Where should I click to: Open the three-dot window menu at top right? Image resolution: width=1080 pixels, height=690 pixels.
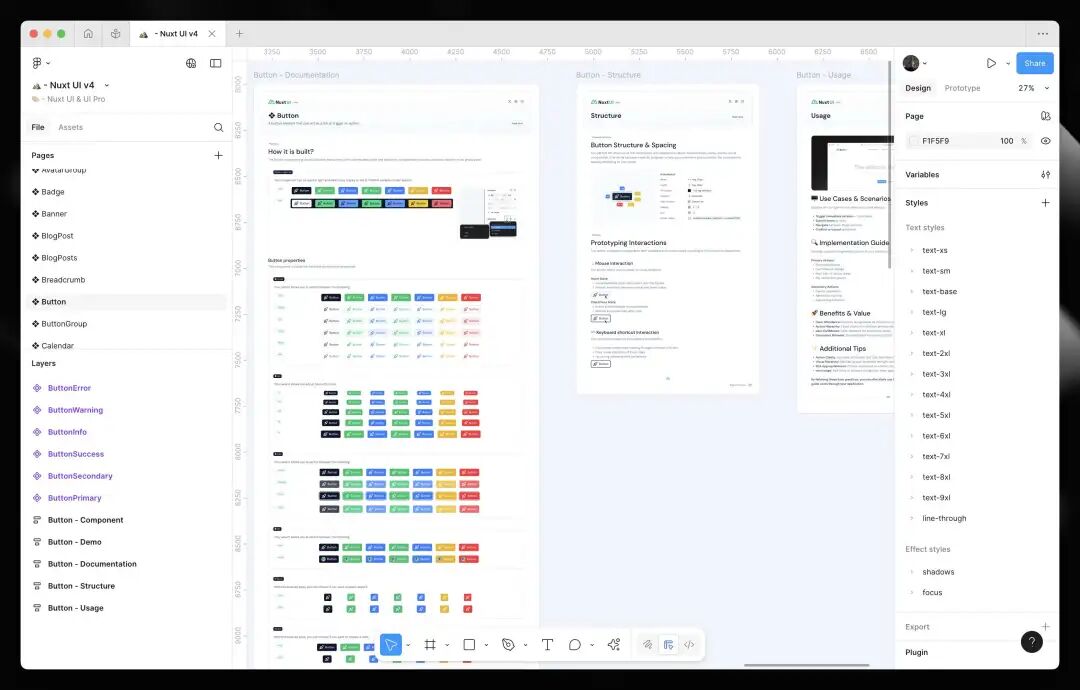1043,34
